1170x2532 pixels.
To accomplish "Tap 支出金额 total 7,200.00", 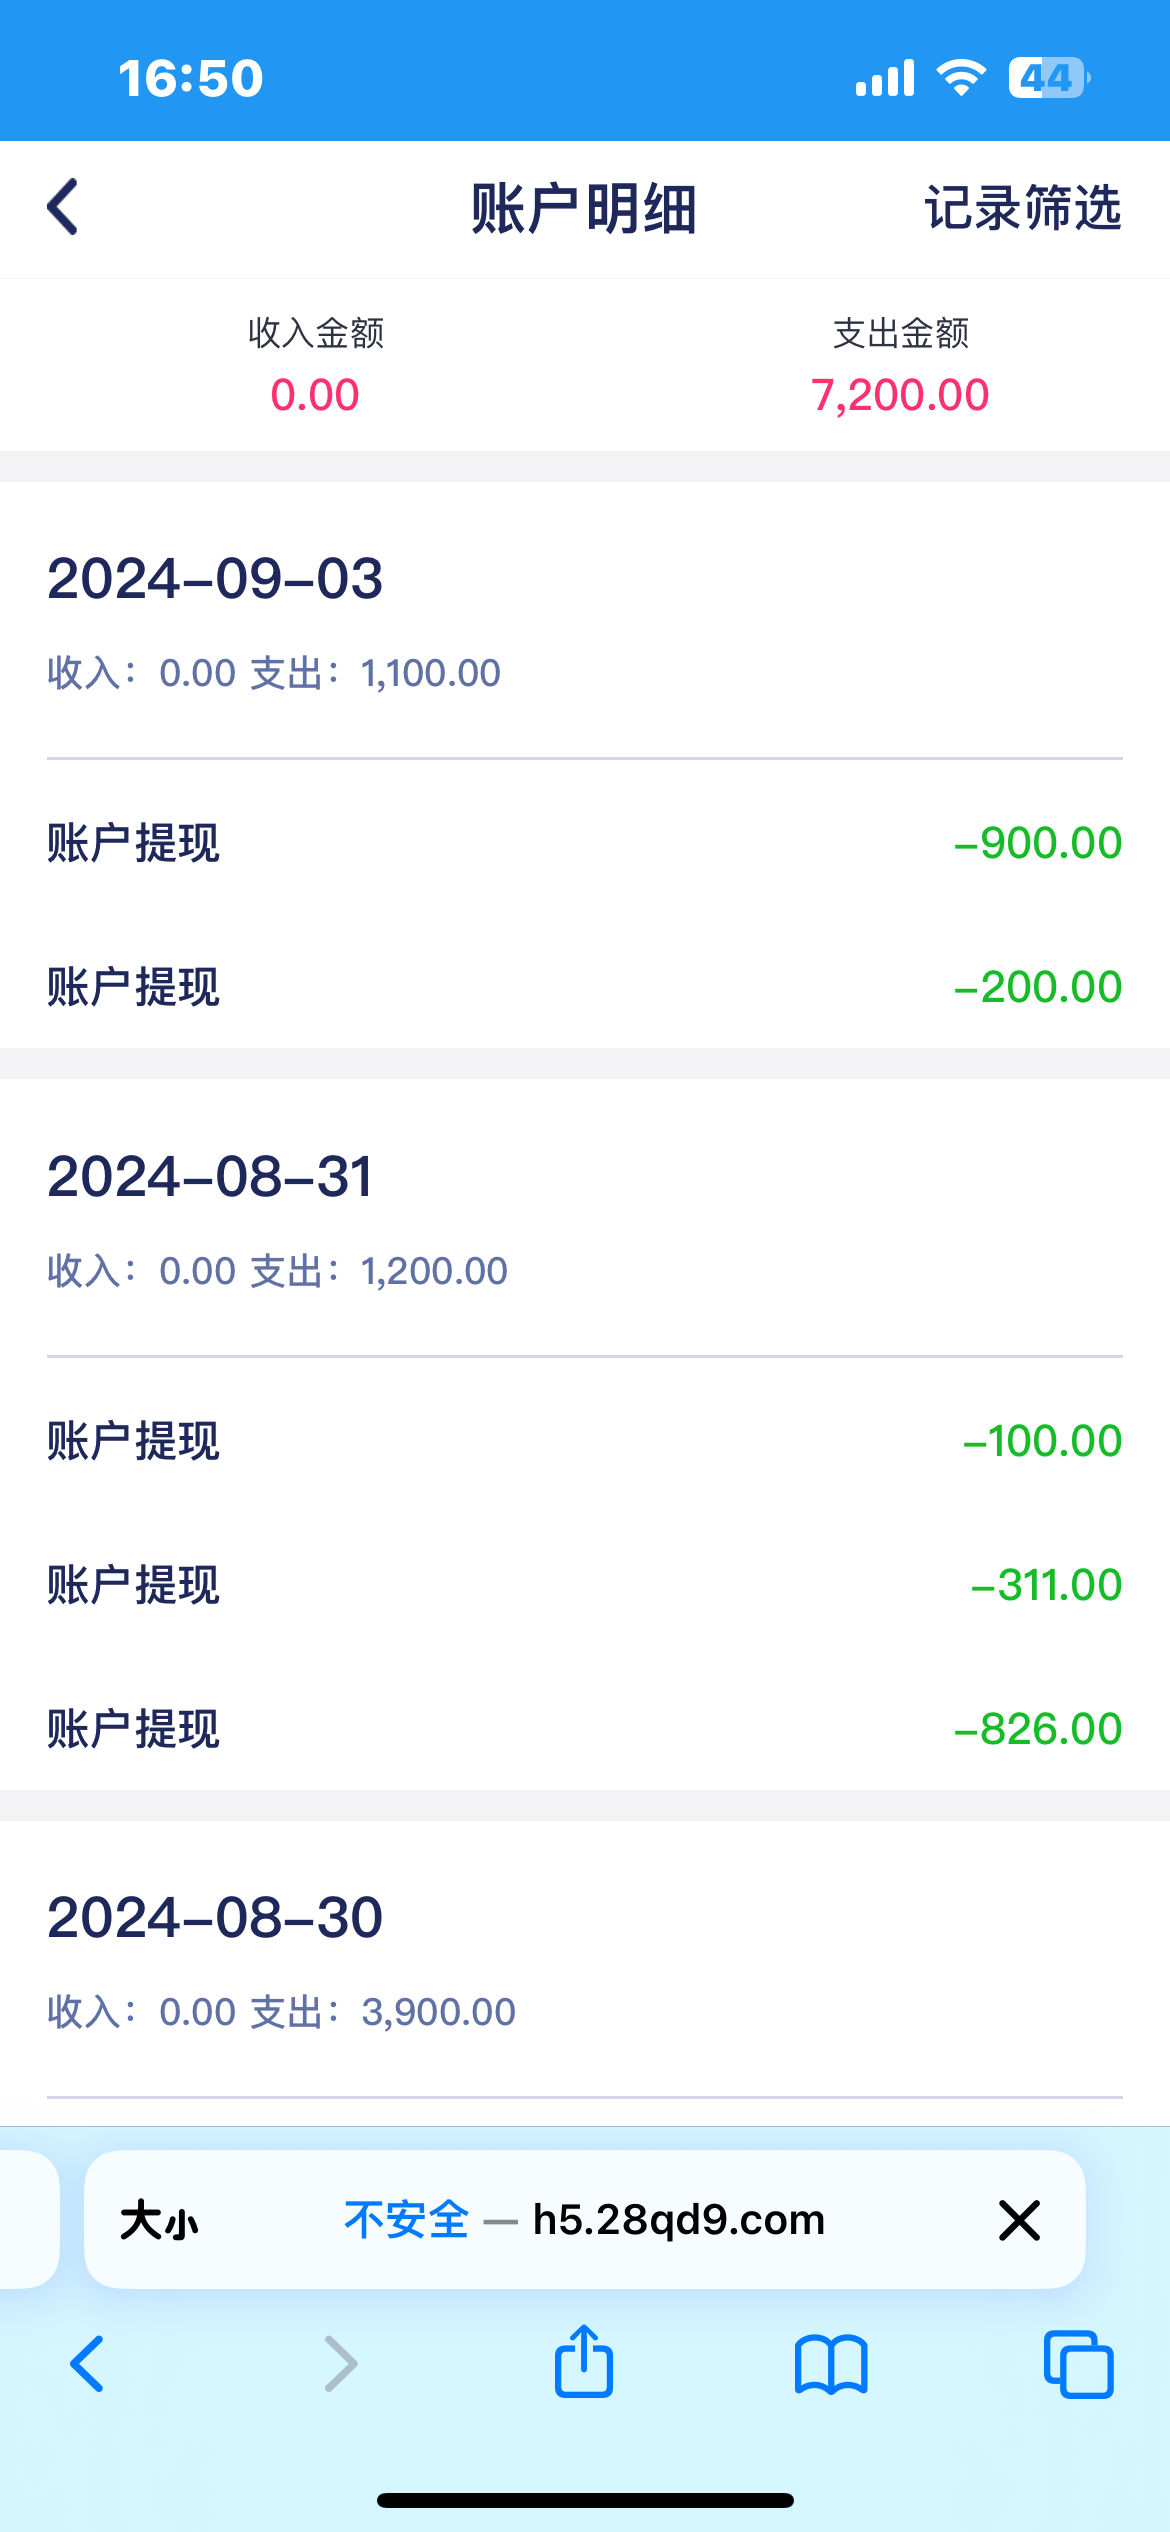I will (x=900, y=394).
